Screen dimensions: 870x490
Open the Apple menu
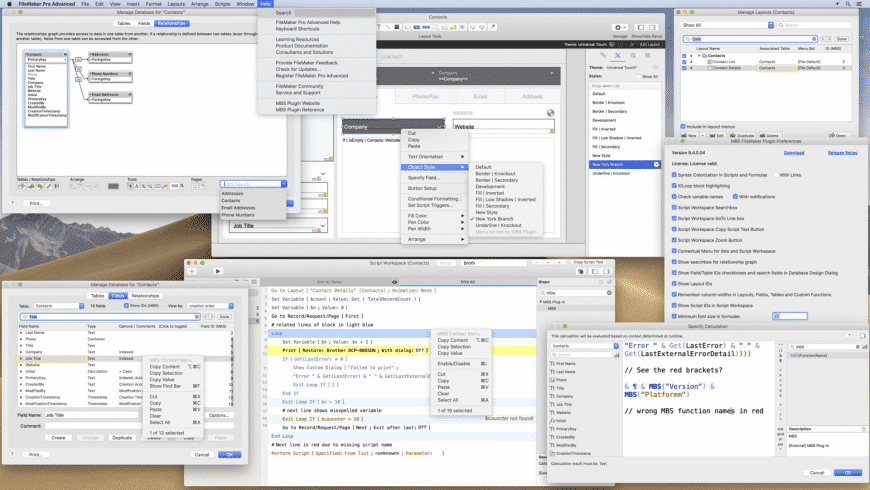pyautogui.click(x=9, y=4)
